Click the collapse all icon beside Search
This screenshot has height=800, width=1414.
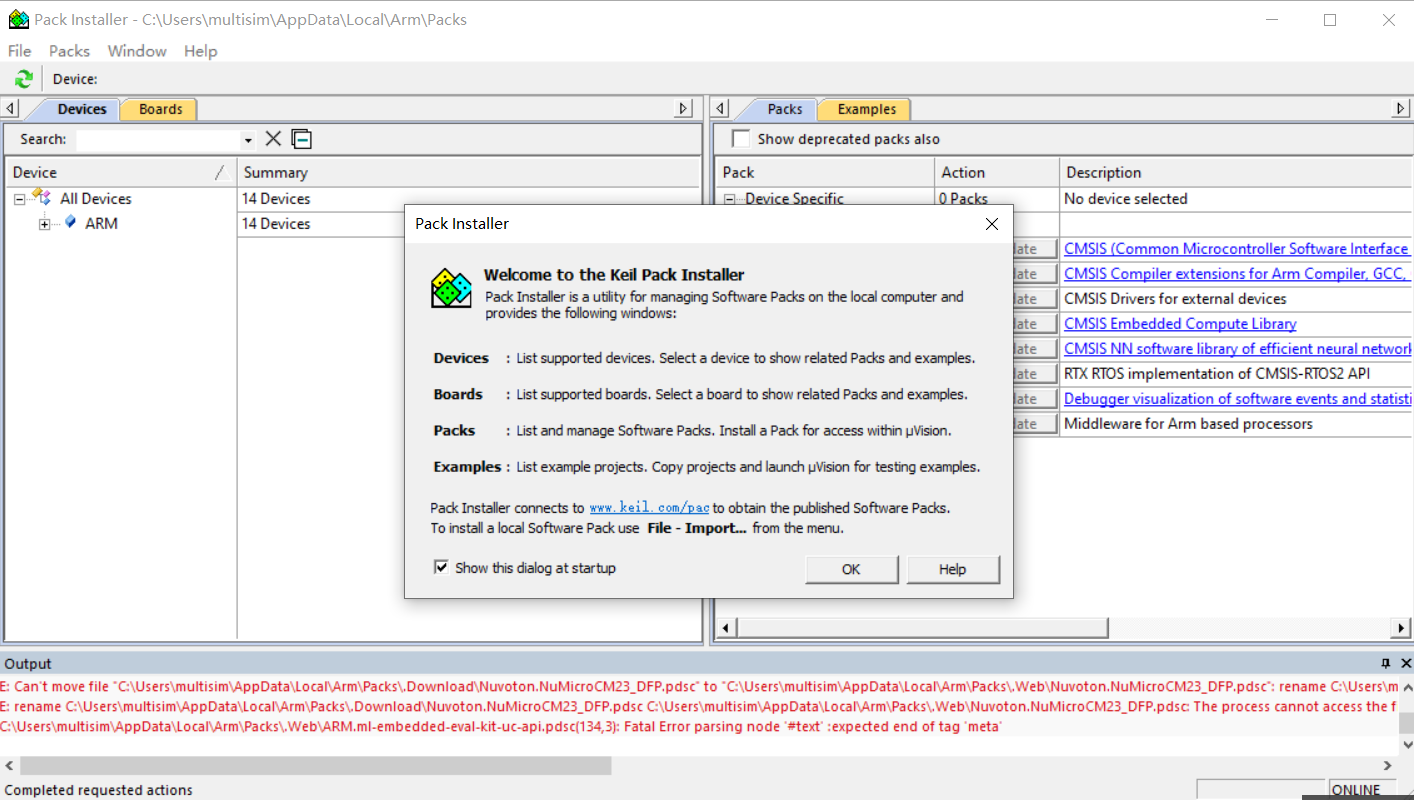(302, 139)
